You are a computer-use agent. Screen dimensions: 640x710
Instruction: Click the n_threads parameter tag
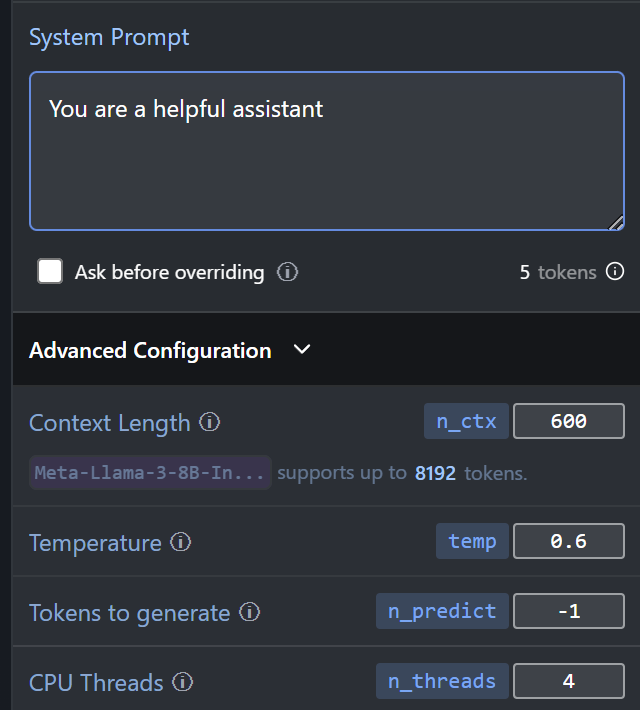[x=442, y=681]
